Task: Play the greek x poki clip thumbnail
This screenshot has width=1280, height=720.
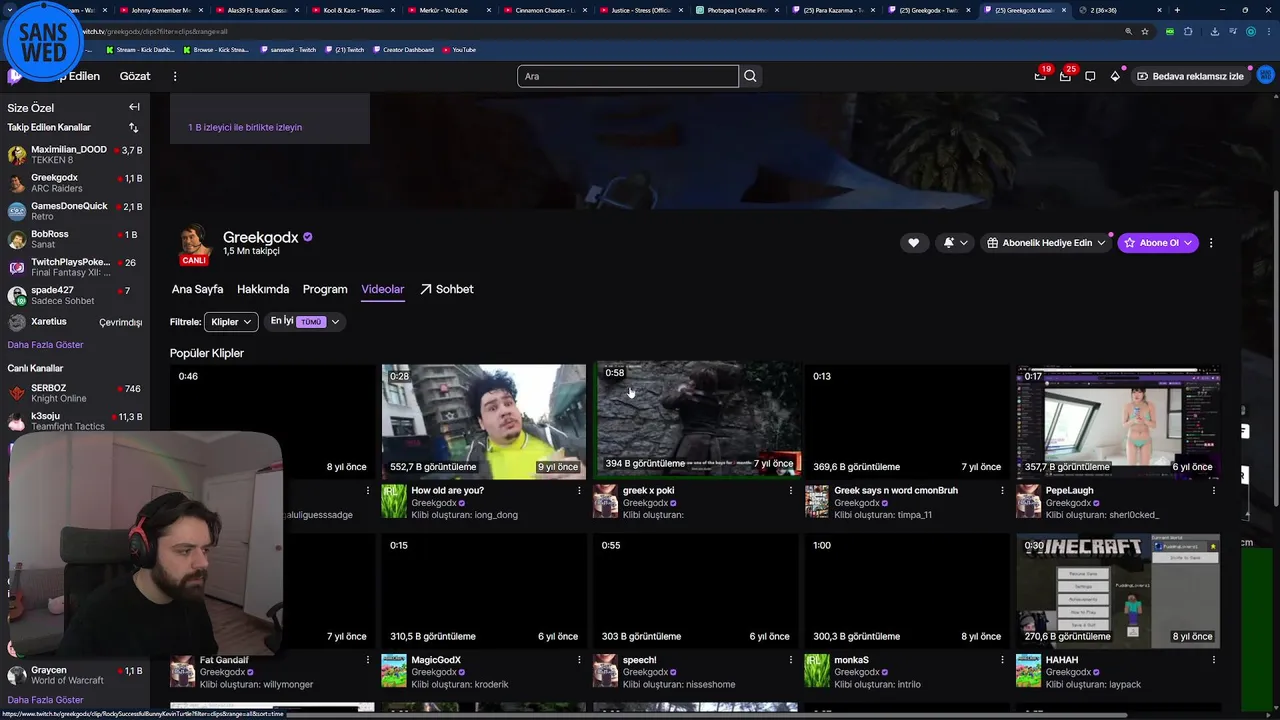Action: 698,419
